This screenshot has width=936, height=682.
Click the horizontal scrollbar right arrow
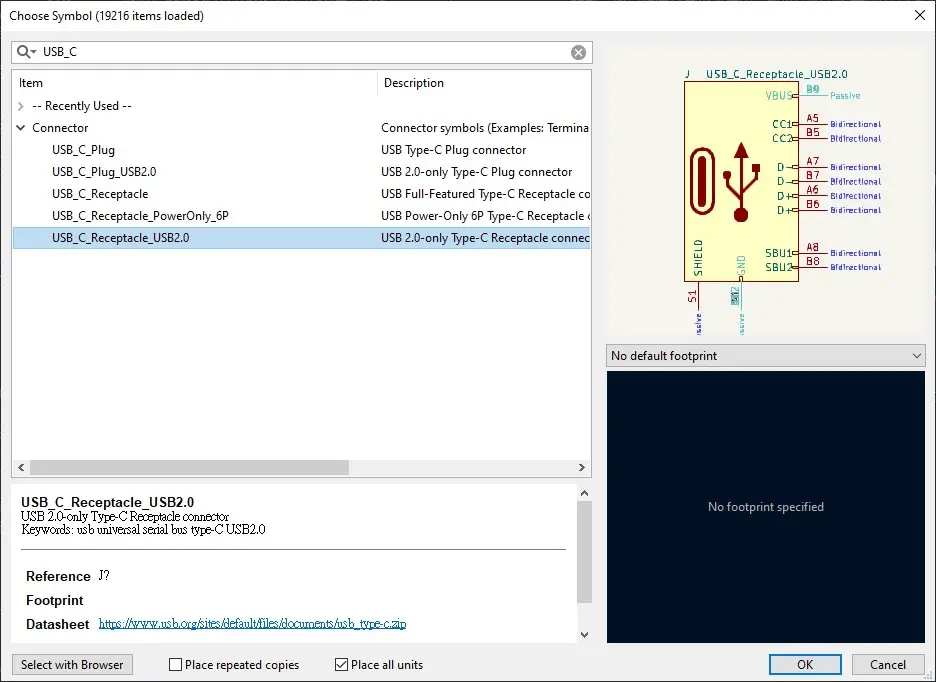click(581, 468)
